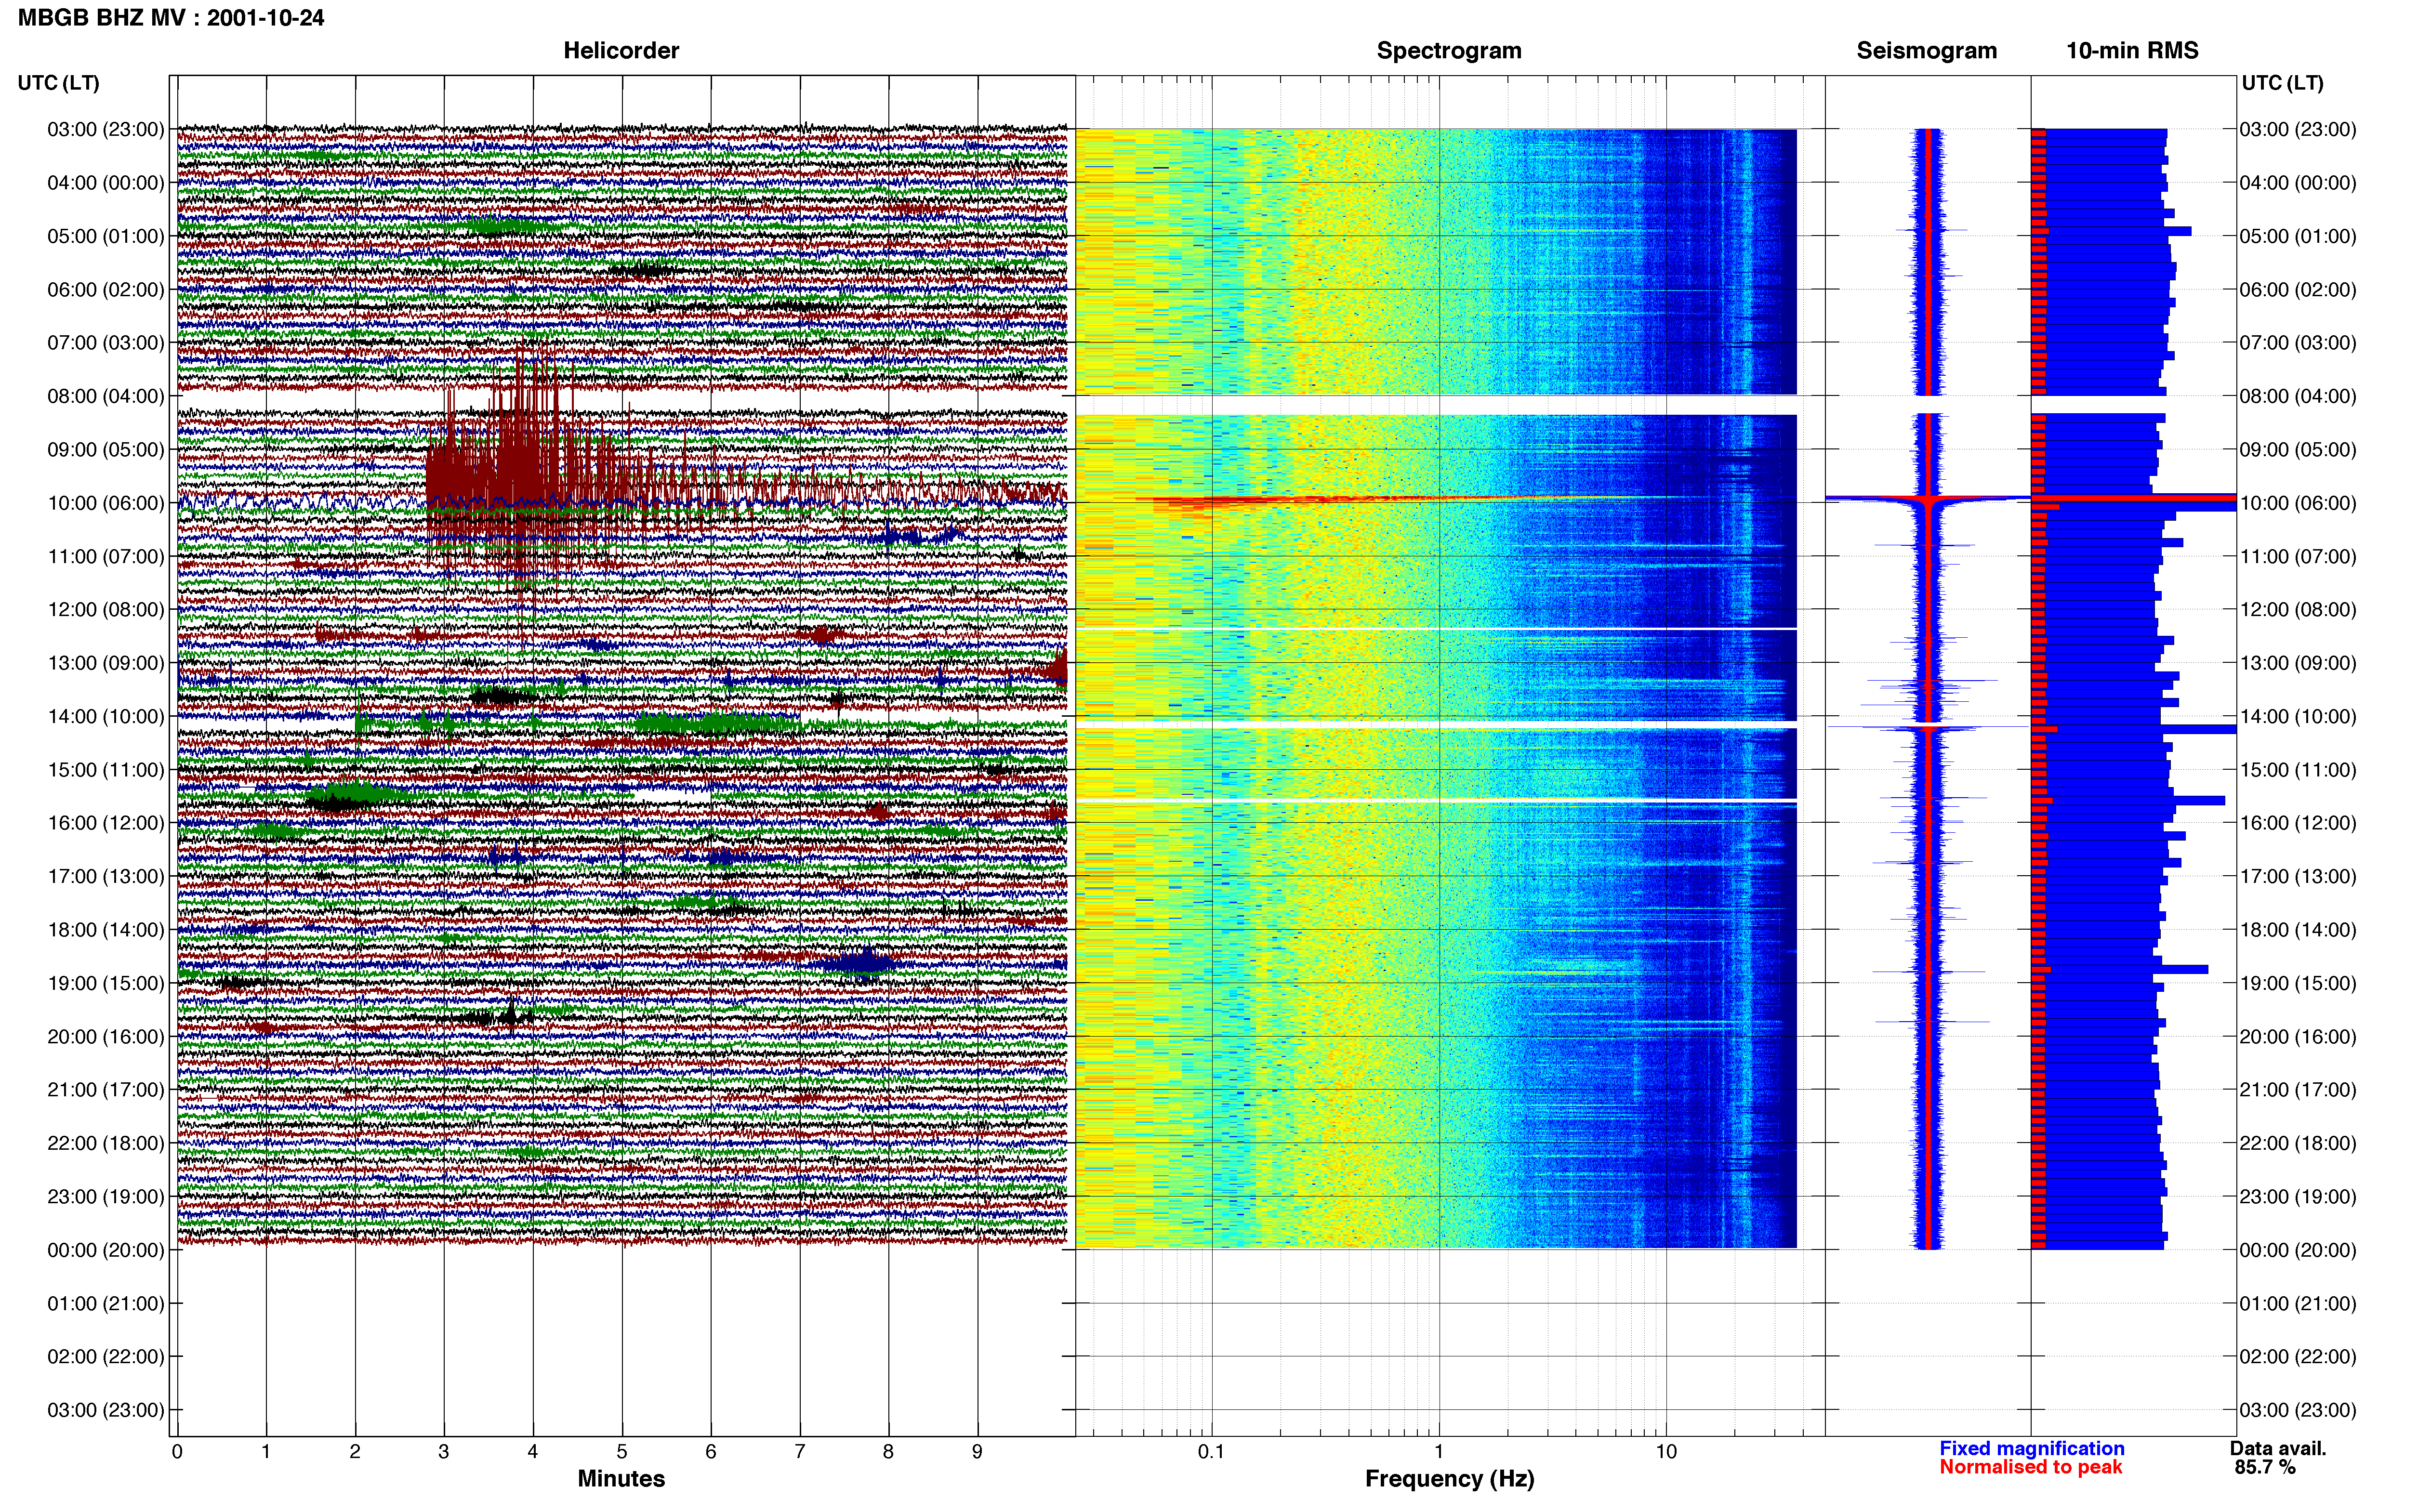Click the red Normalised to peak legend text
This screenshot has height=1512, width=2418.
click(x=2031, y=1467)
